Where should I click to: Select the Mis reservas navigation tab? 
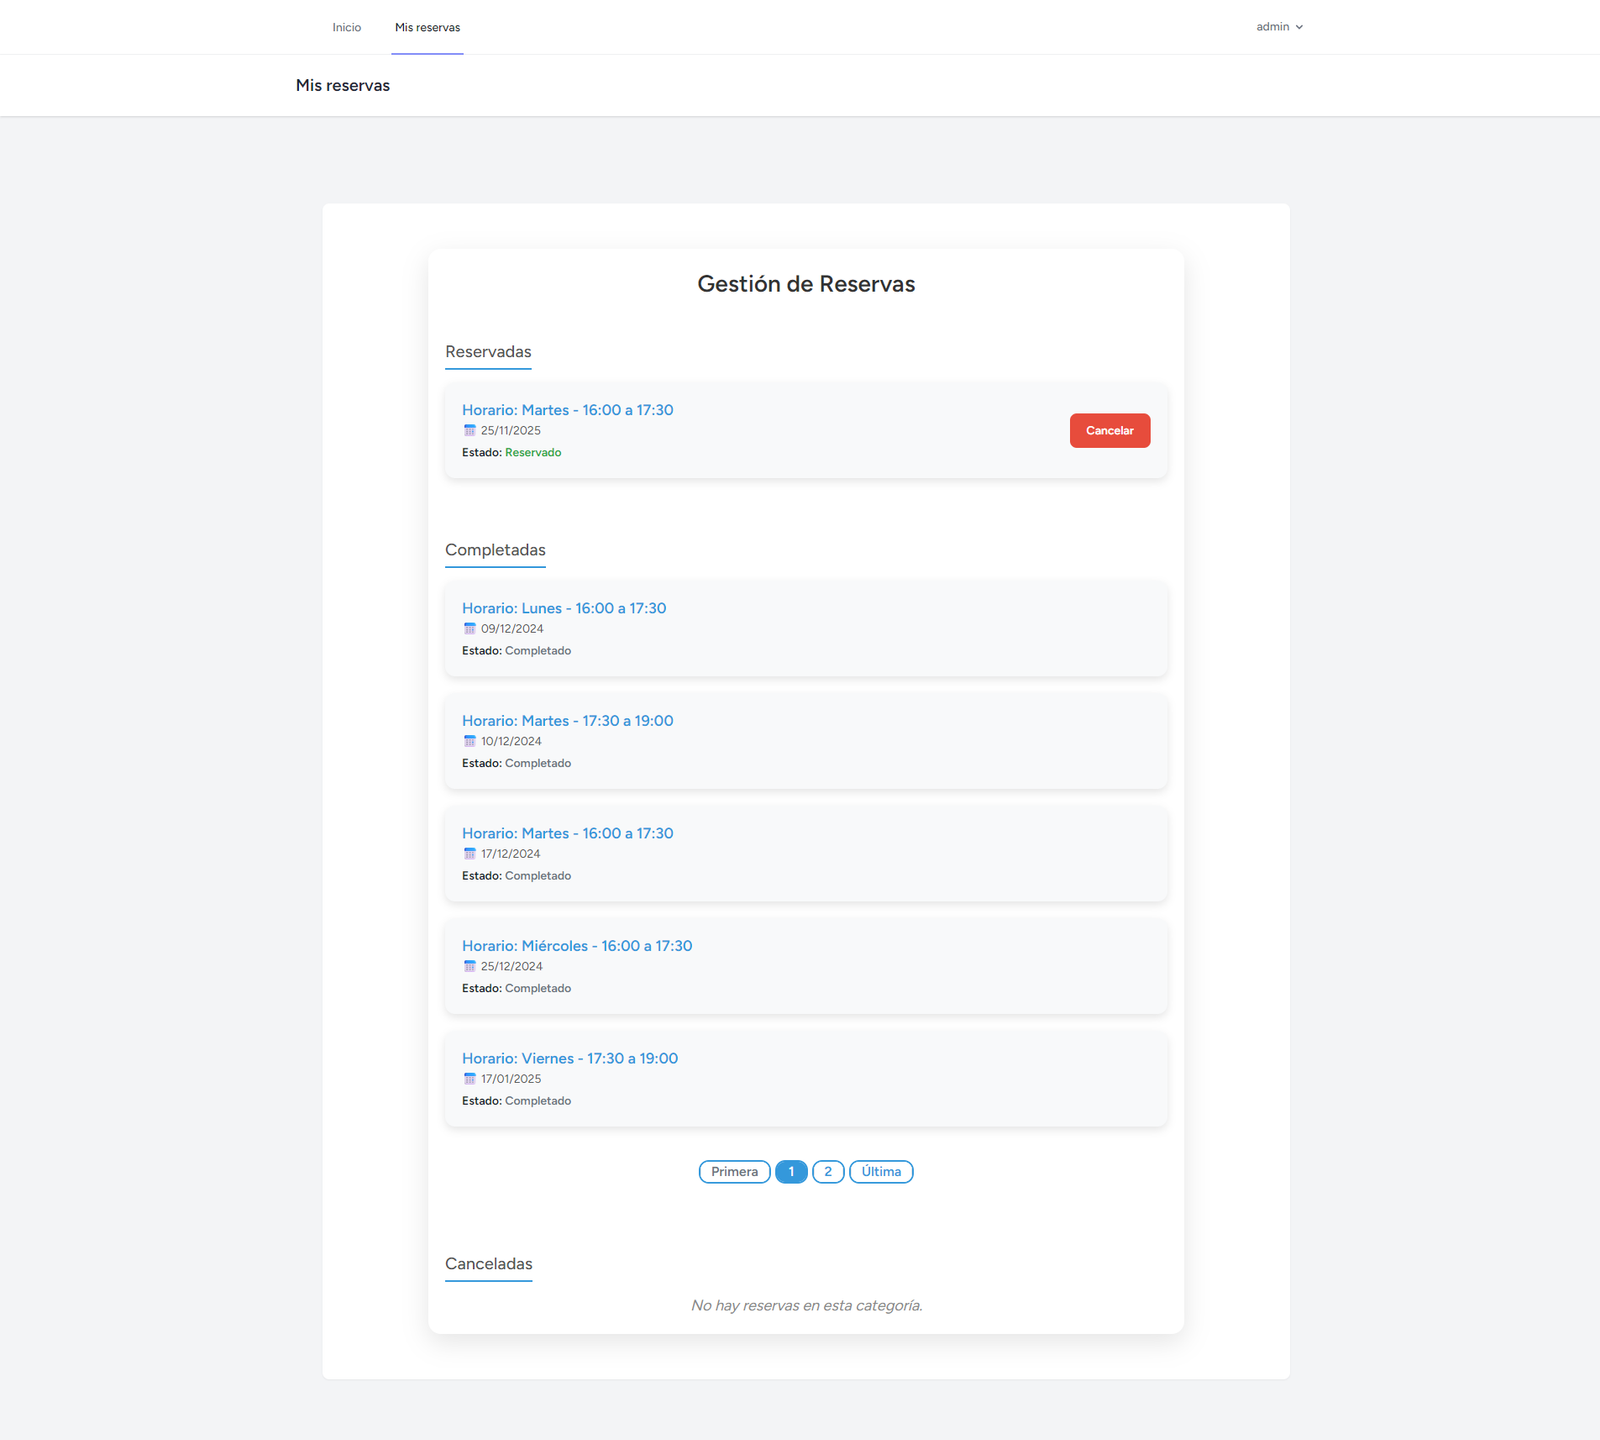pos(427,27)
